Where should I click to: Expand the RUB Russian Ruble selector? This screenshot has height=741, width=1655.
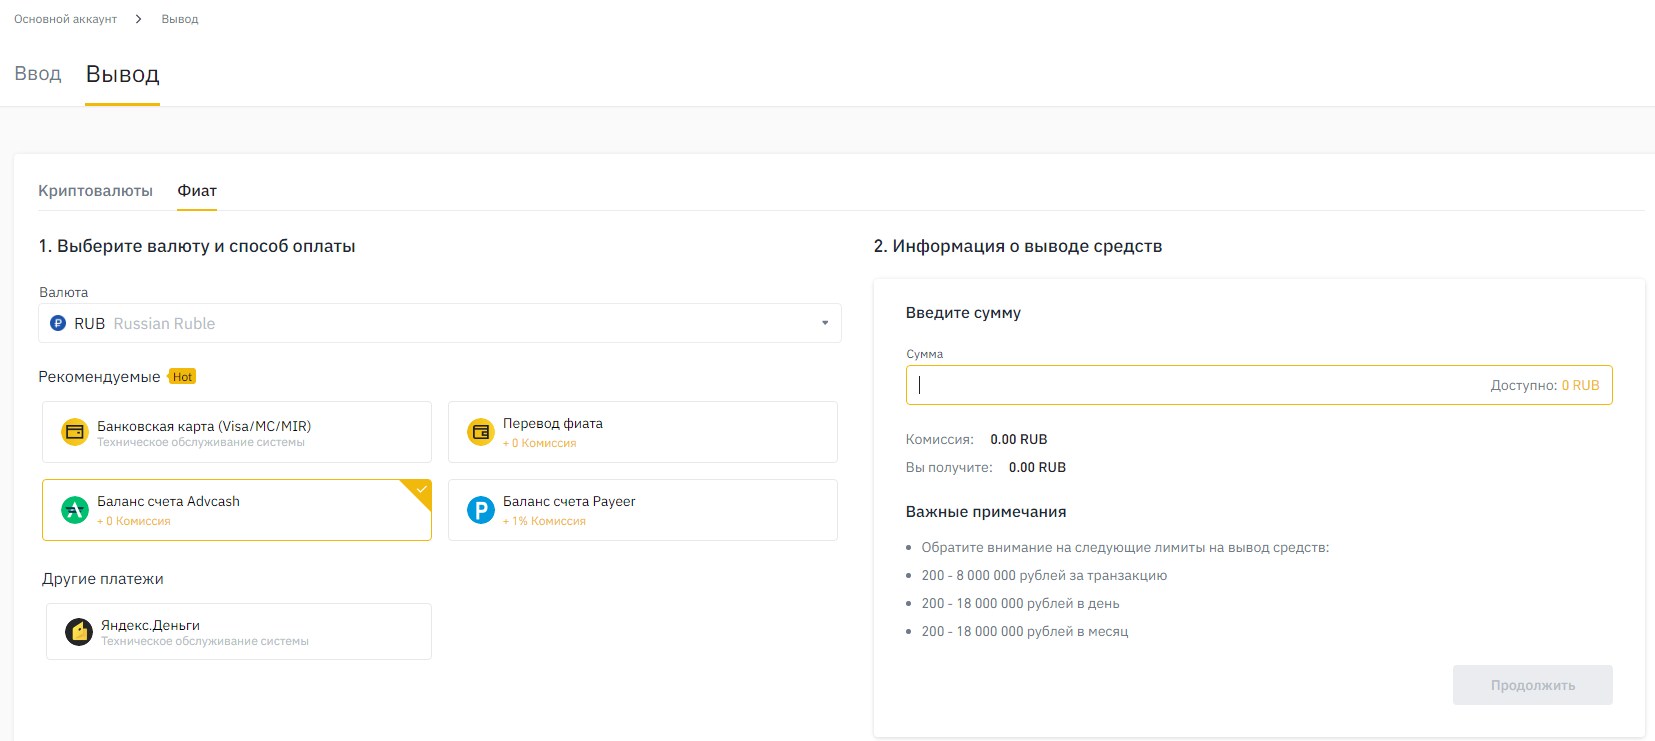pyautogui.click(x=440, y=323)
